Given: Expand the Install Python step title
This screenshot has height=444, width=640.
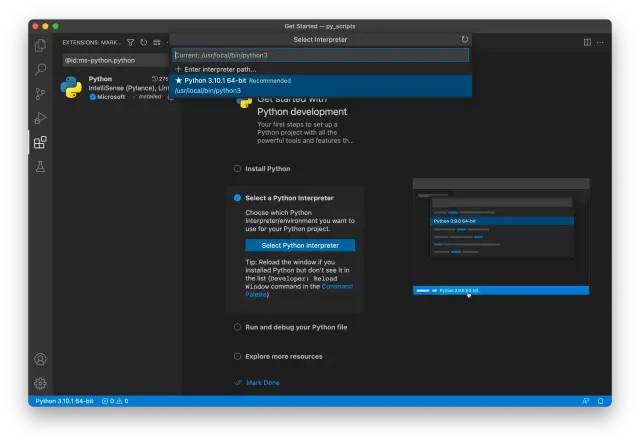Looking at the screenshot, I should 268,169.
